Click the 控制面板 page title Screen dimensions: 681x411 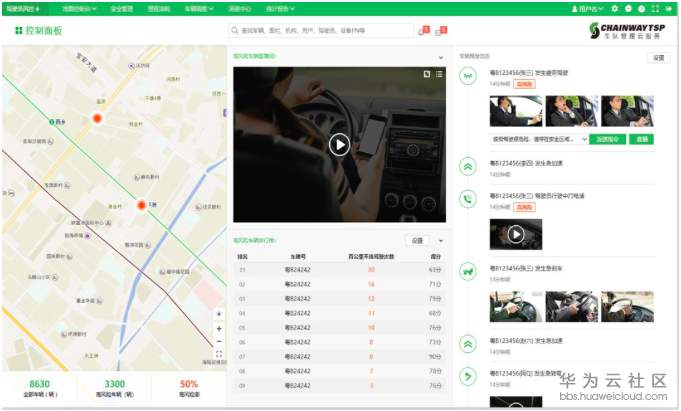(x=44, y=30)
